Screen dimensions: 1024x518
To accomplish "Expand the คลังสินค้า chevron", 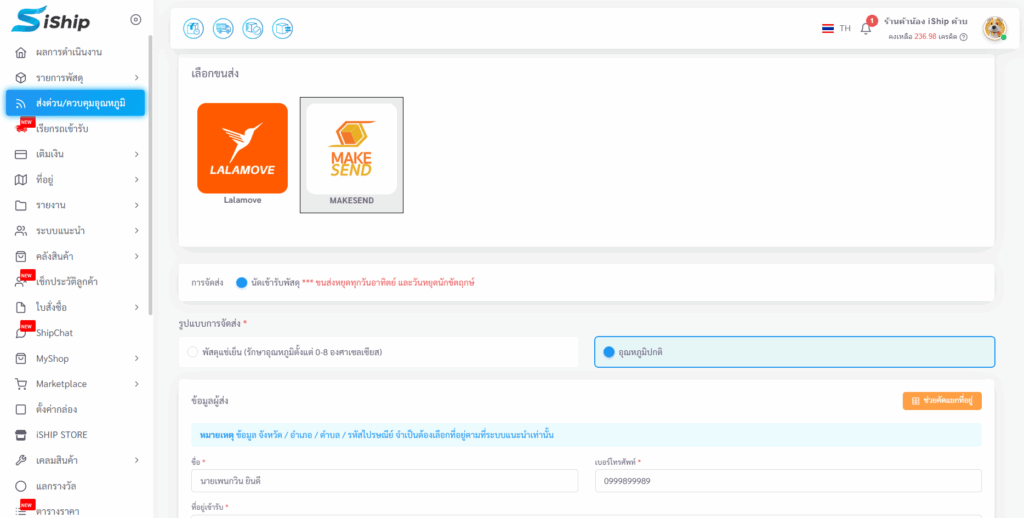I will point(136,256).
